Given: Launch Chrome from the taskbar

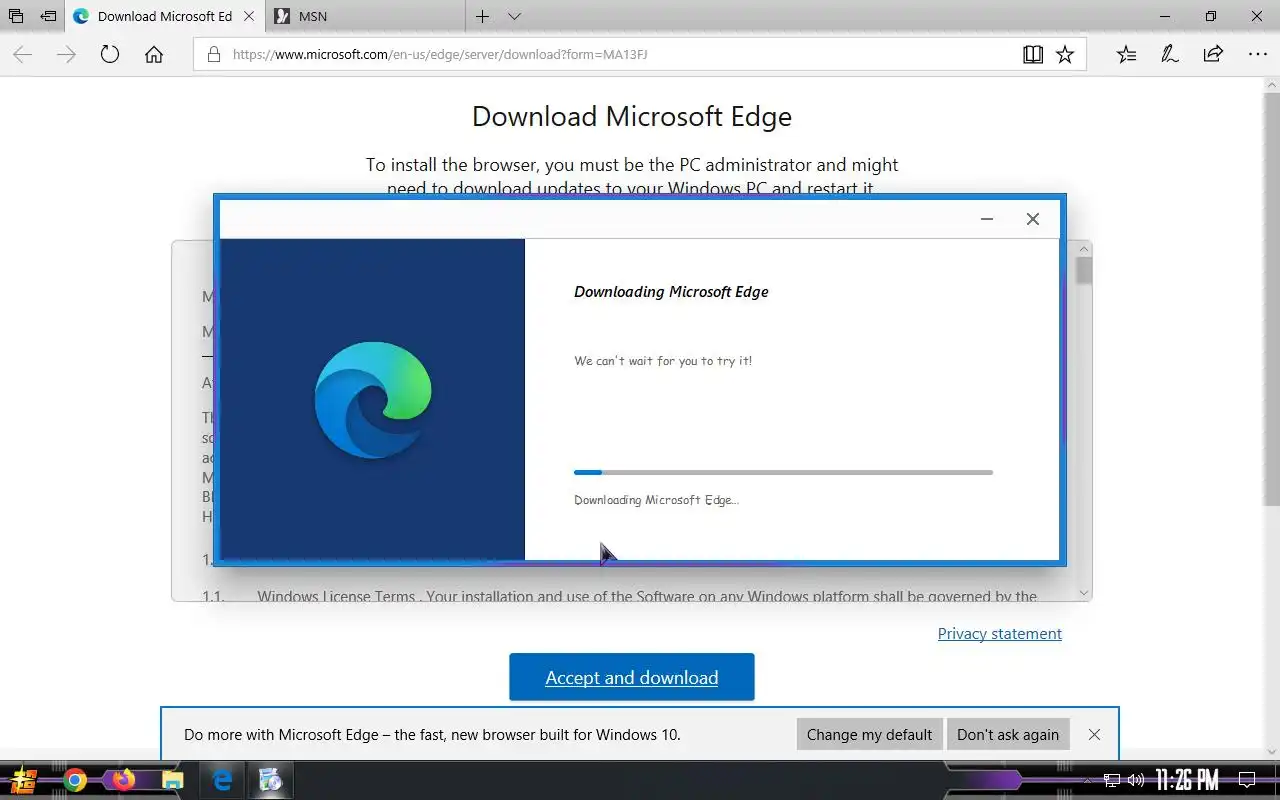Looking at the screenshot, I should tap(75, 780).
